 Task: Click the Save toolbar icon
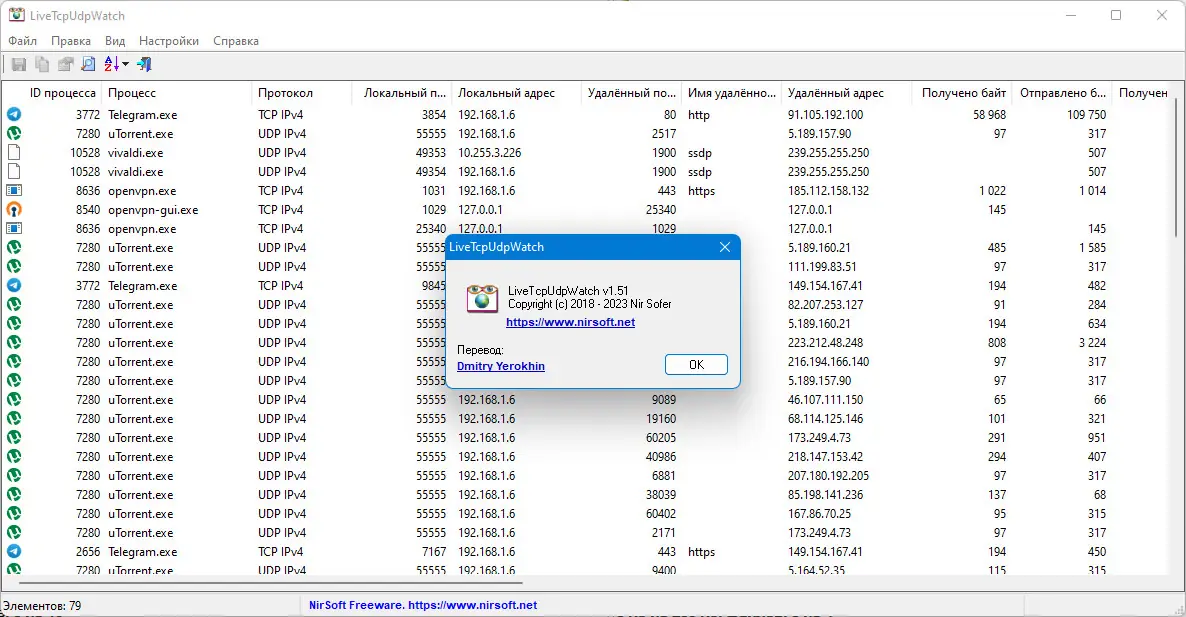[19, 64]
